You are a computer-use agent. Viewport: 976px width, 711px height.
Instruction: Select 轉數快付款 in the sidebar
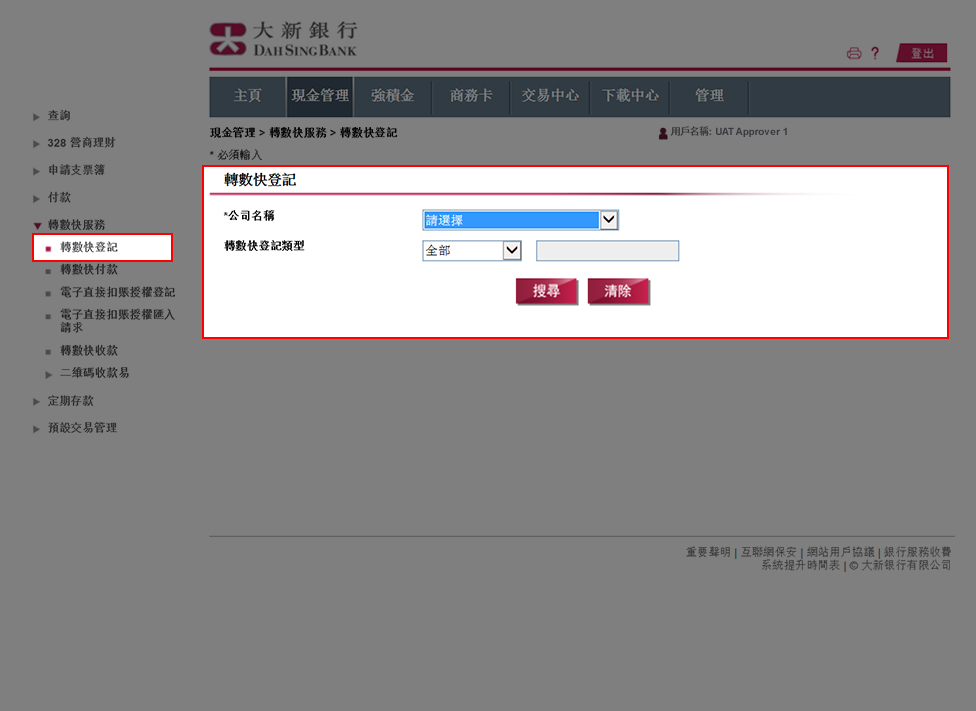(89, 269)
